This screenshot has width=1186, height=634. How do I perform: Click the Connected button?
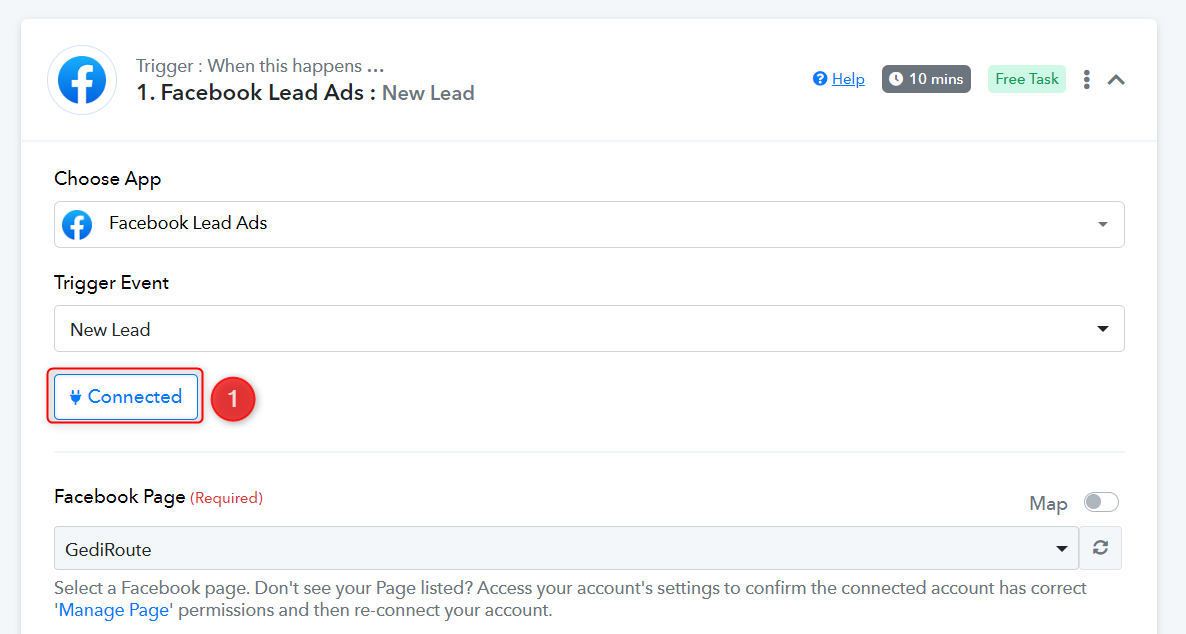tap(126, 396)
